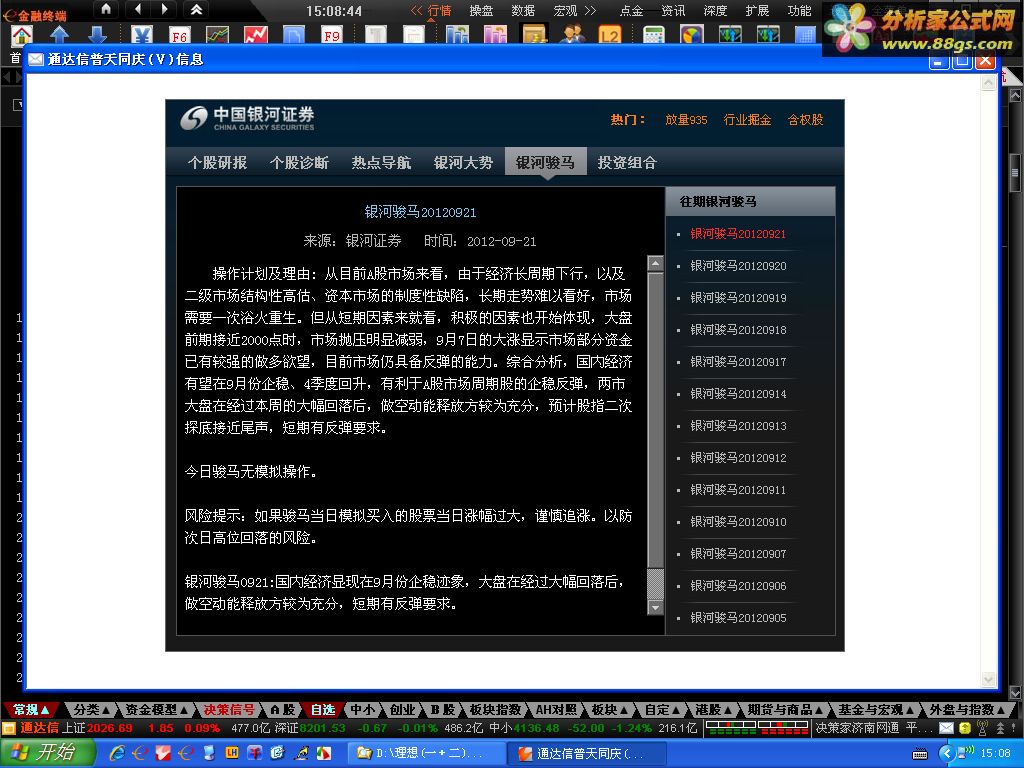Open 银河骏马20120914 past issue
1024x768 pixels.
(738, 394)
